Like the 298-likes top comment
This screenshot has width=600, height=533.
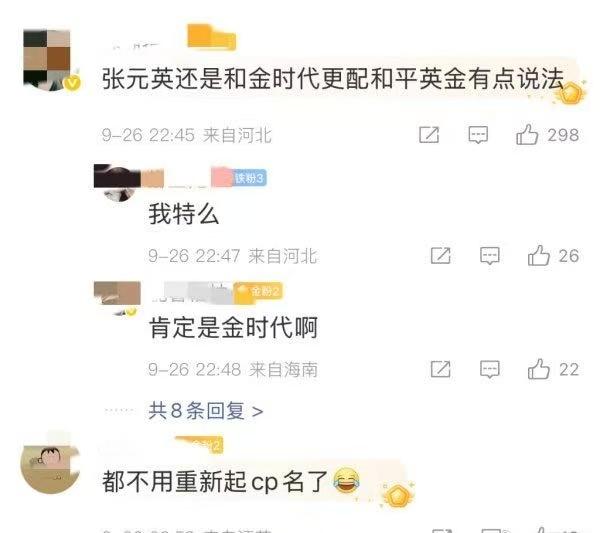[527, 134]
